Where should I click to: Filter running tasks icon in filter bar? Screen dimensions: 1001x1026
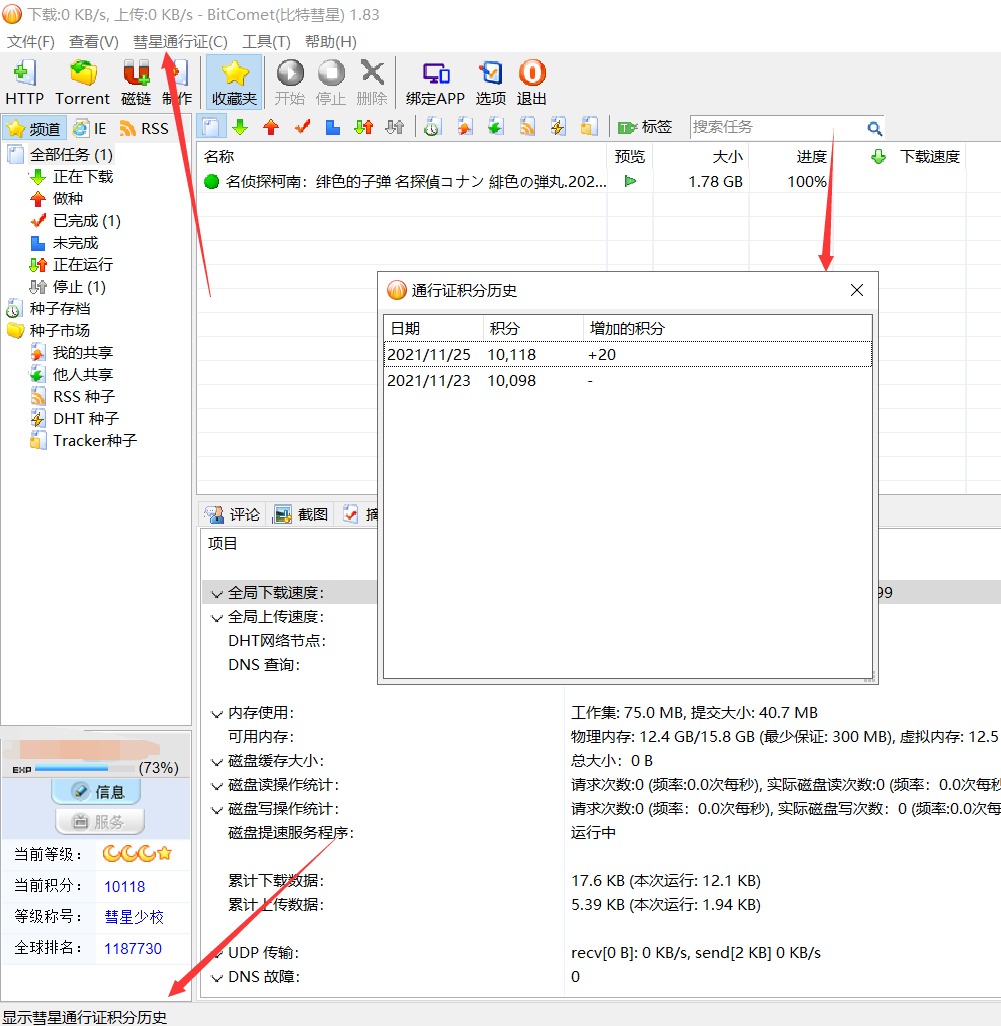364,127
